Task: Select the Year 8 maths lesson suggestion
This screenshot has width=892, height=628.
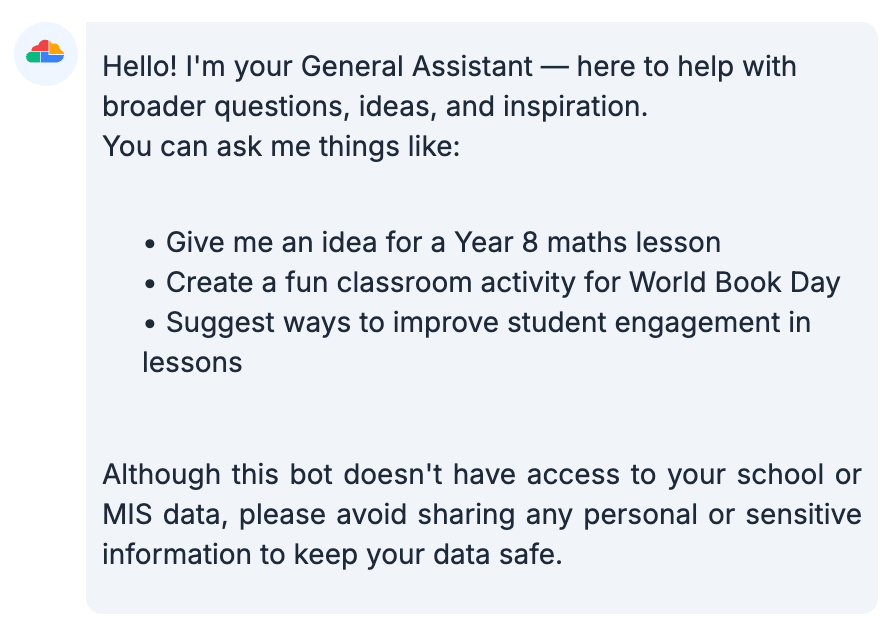Action: [443, 243]
